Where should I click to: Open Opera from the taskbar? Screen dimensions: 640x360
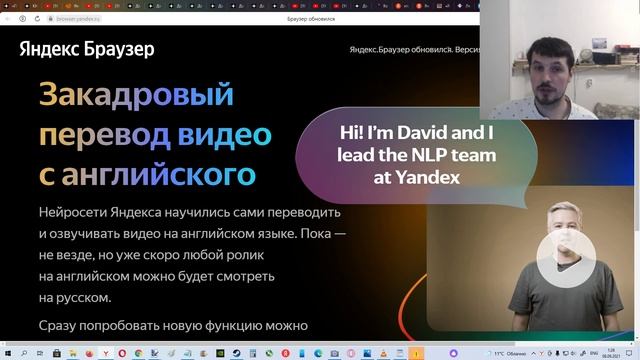tap(122, 353)
